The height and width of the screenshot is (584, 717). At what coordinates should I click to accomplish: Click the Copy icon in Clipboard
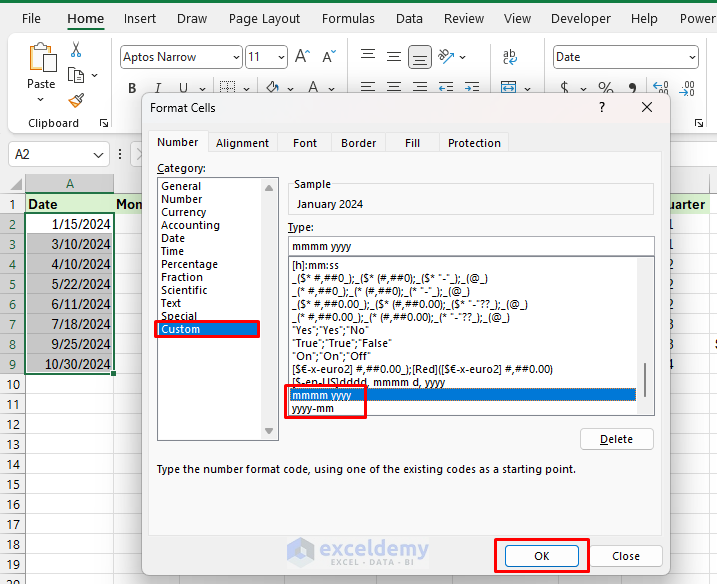click(x=76, y=75)
